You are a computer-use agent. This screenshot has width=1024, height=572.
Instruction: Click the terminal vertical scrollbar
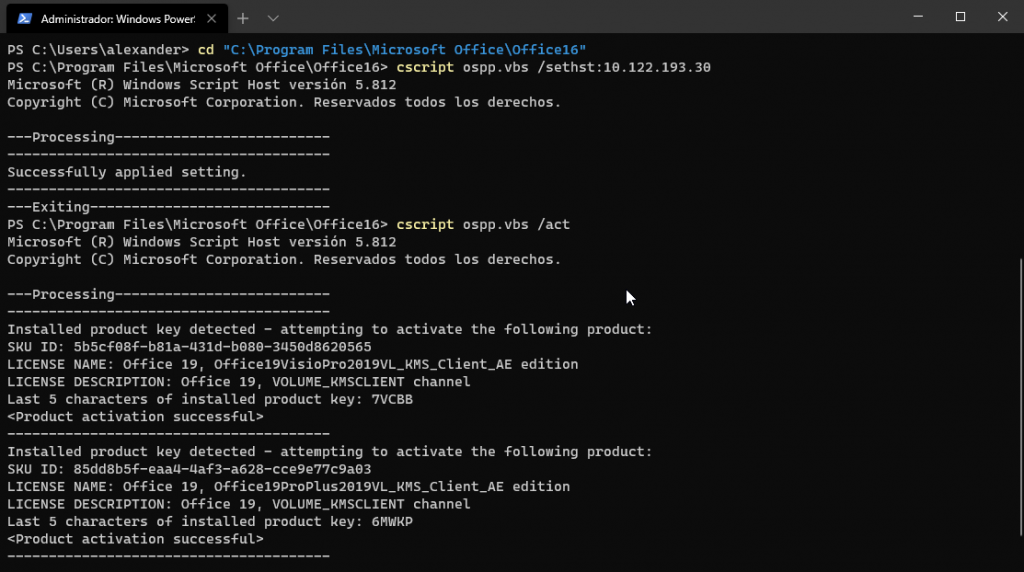click(1019, 397)
